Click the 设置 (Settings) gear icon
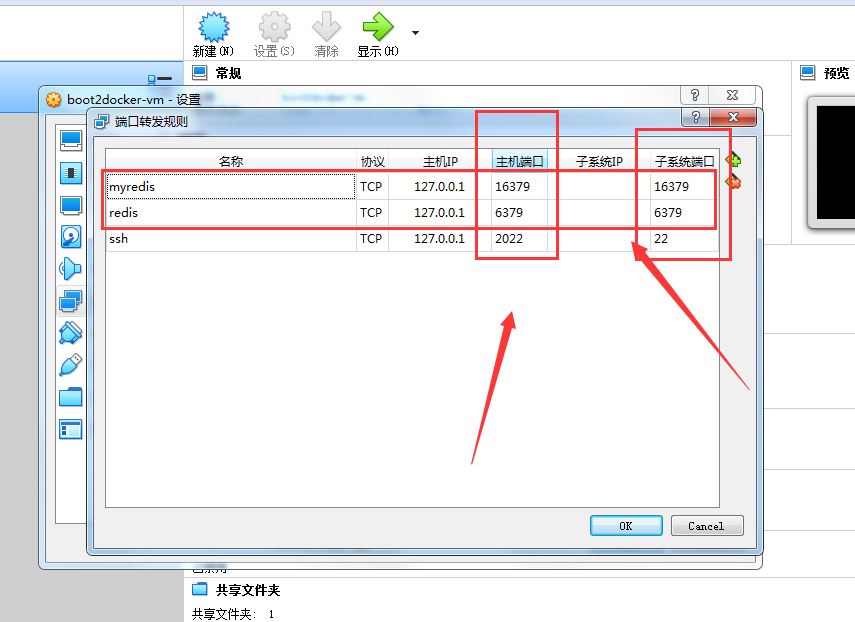 [274, 27]
